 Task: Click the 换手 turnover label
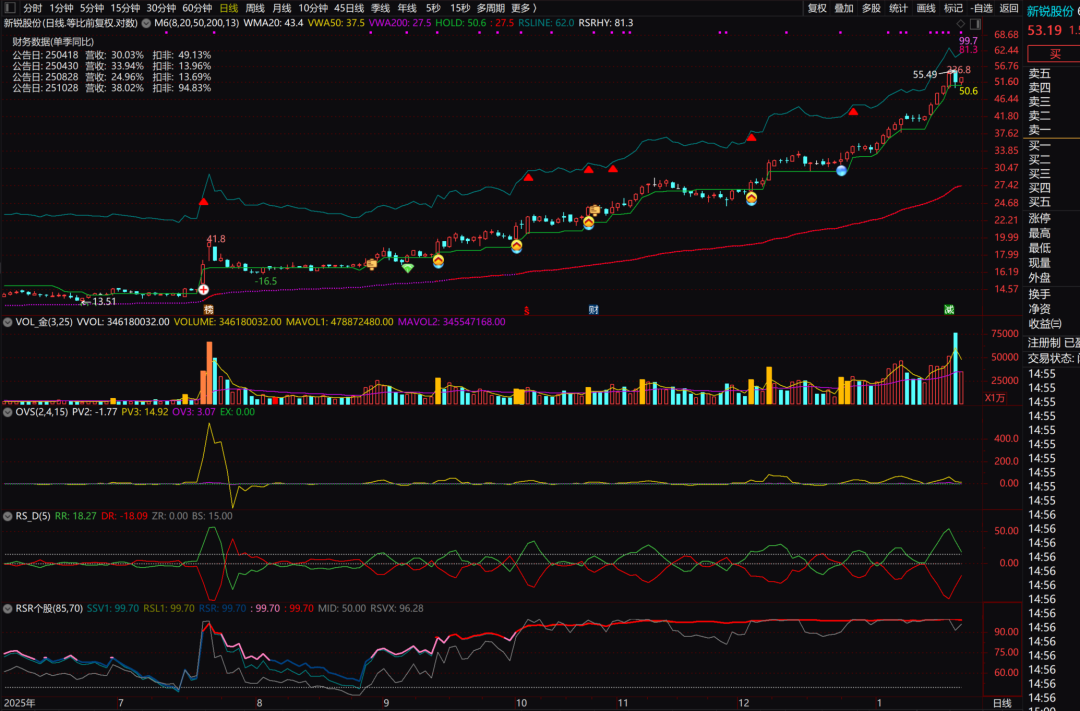[x=1039, y=294]
